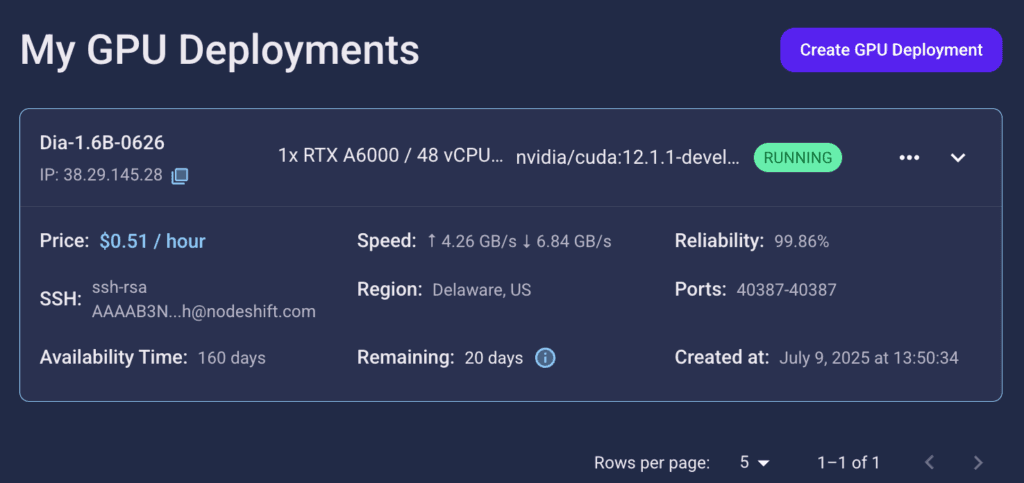This screenshot has width=1024, height=483.
Task: Go to the next page arrow
Action: point(978,463)
